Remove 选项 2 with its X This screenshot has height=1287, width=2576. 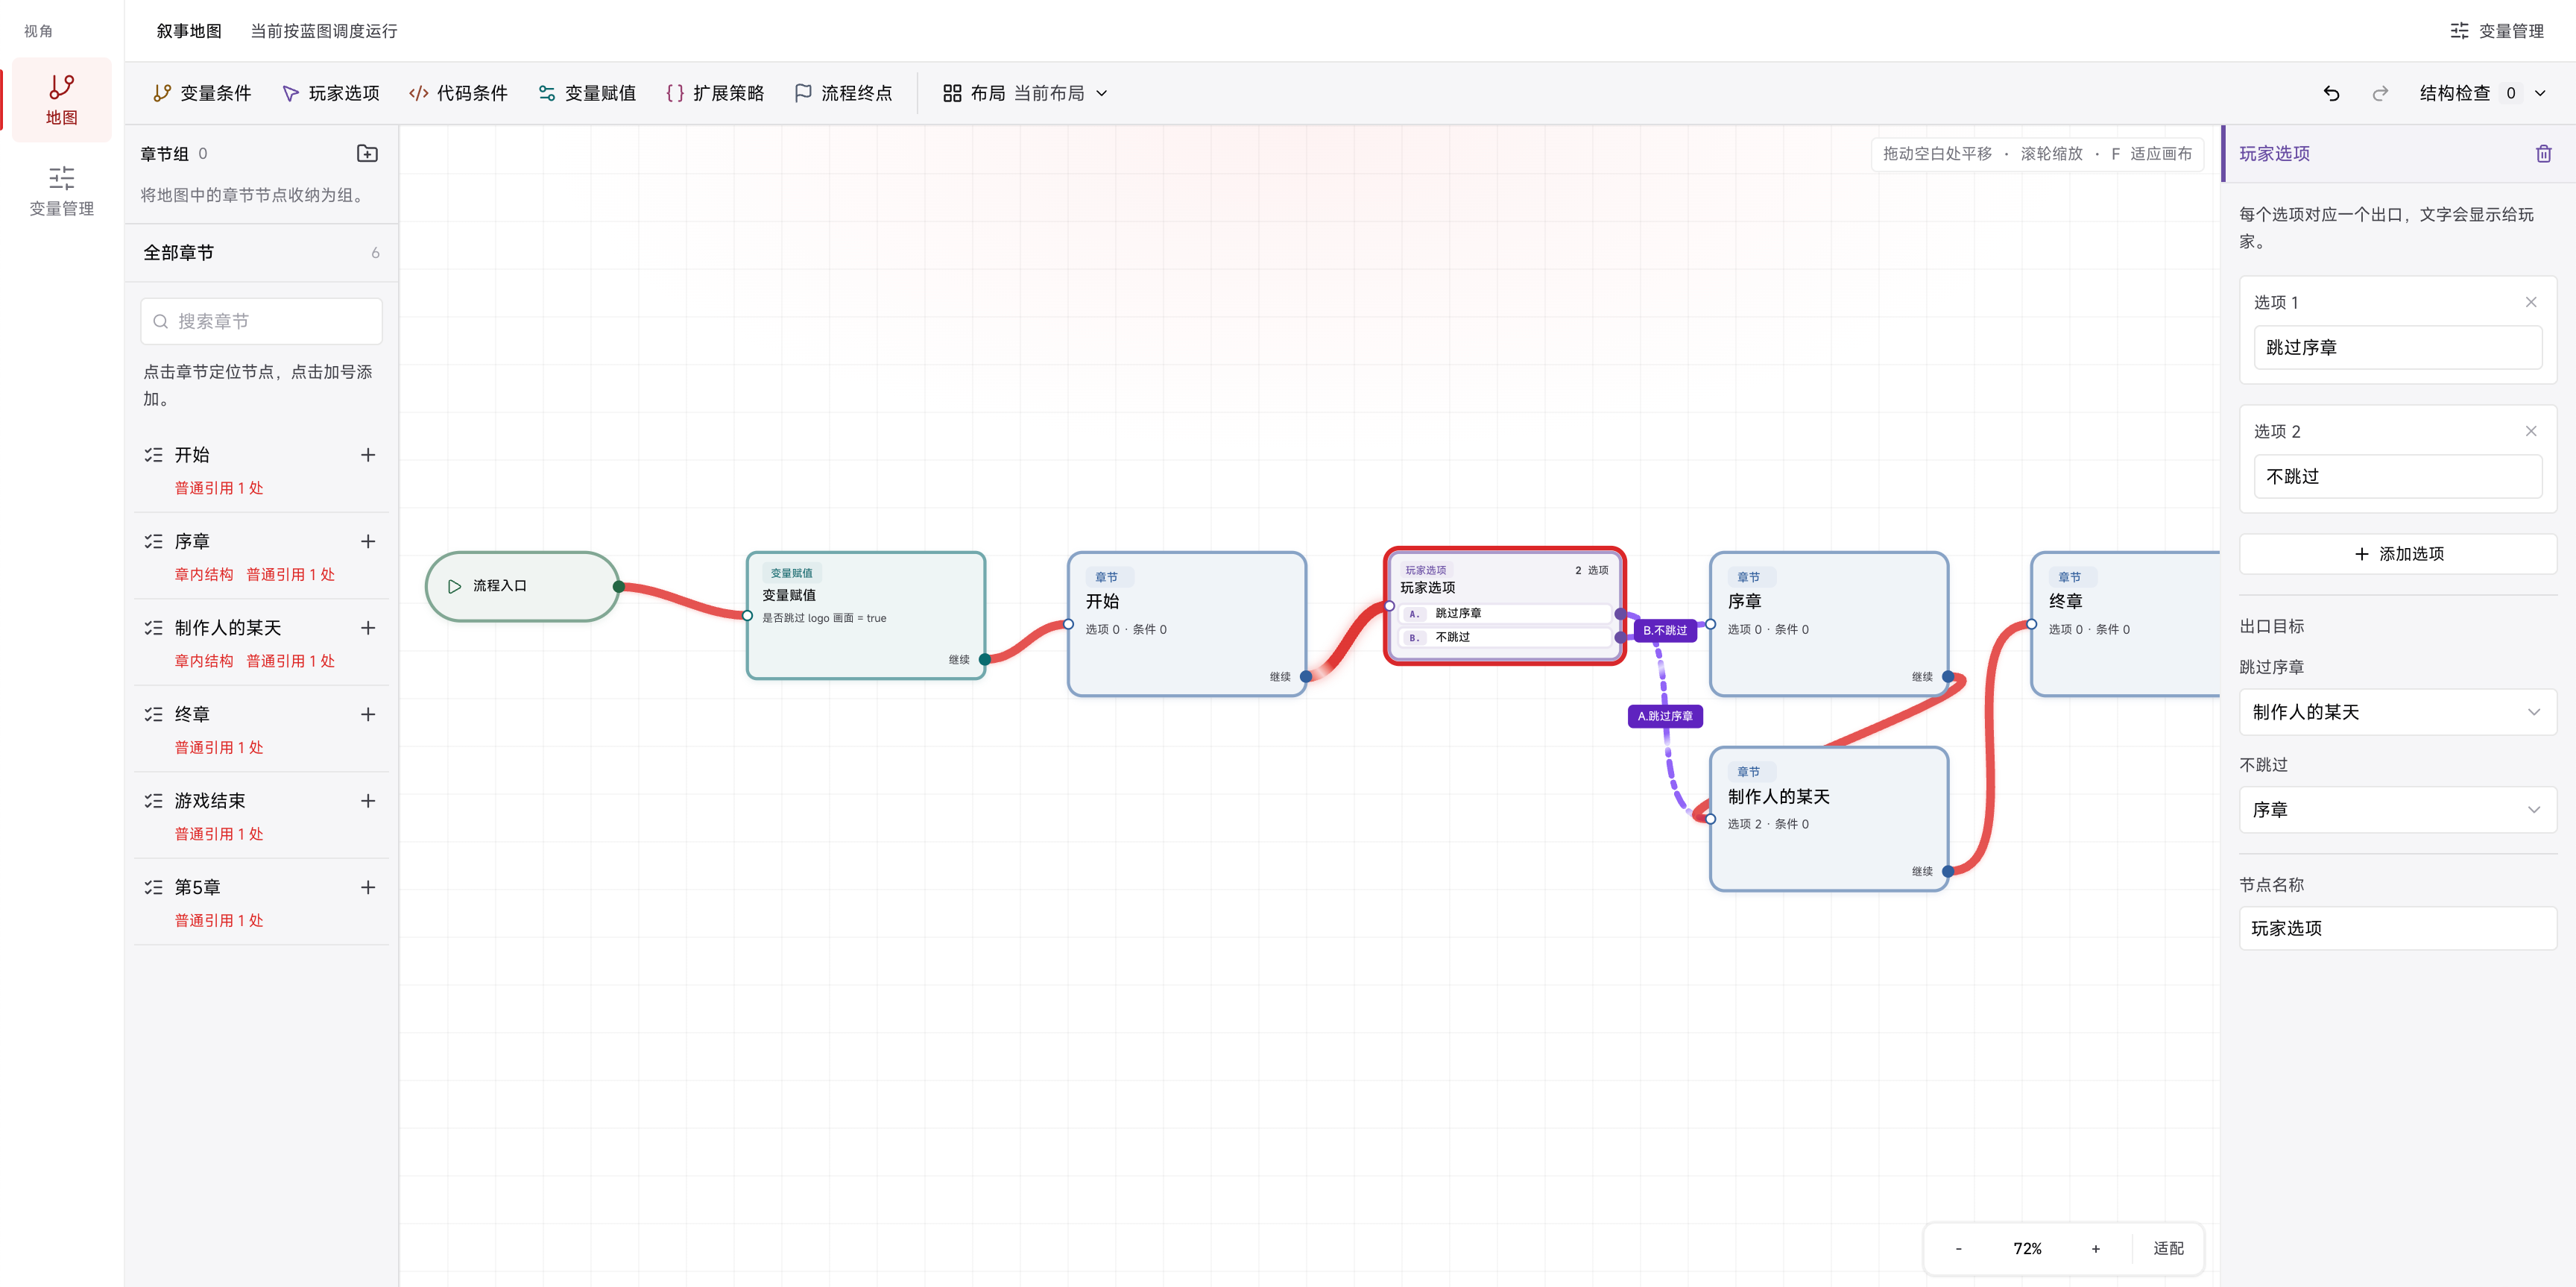2530,431
